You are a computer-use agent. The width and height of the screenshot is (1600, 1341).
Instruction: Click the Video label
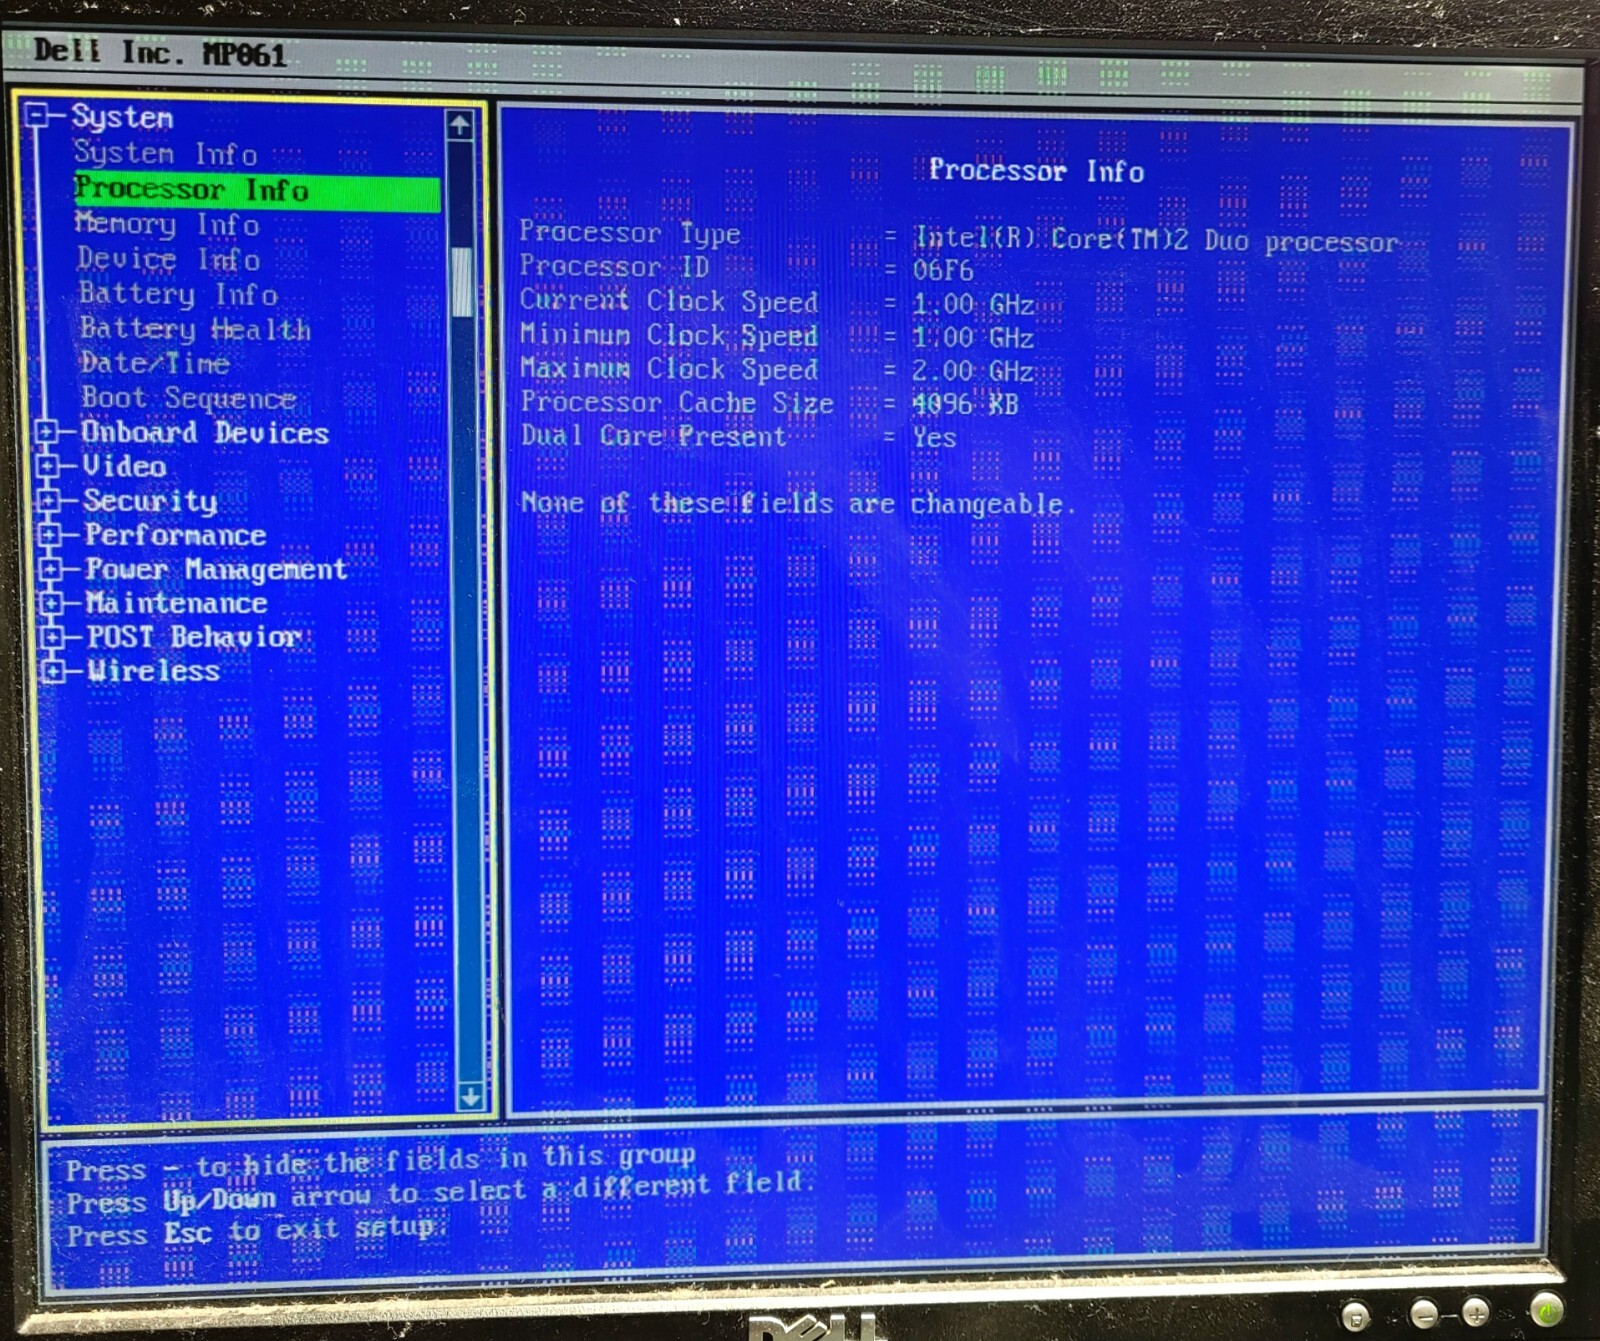pos(124,466)
